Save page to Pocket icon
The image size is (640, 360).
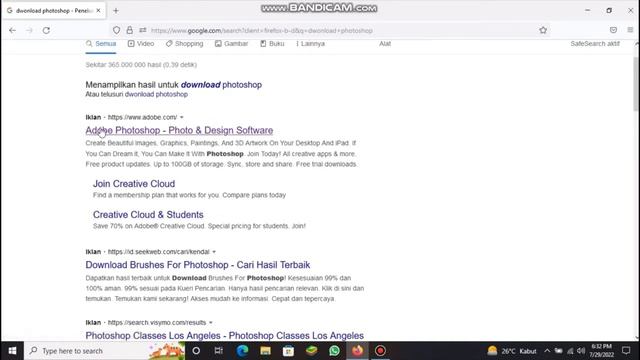[x=613, y=30]
